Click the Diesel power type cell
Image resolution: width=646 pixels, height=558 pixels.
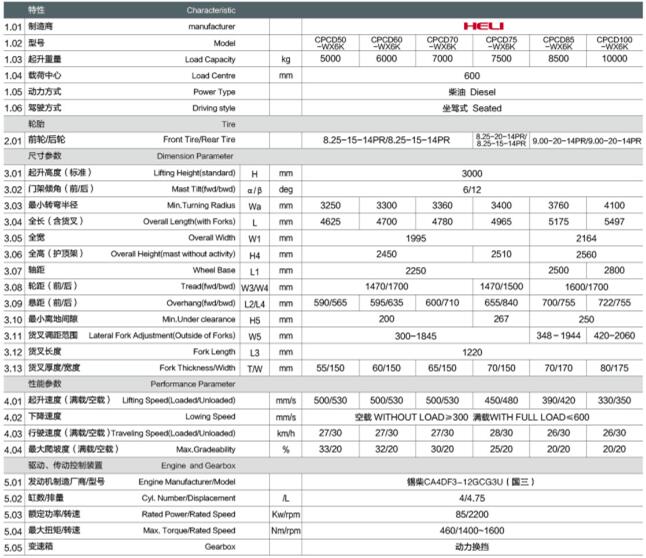(472, 91)
